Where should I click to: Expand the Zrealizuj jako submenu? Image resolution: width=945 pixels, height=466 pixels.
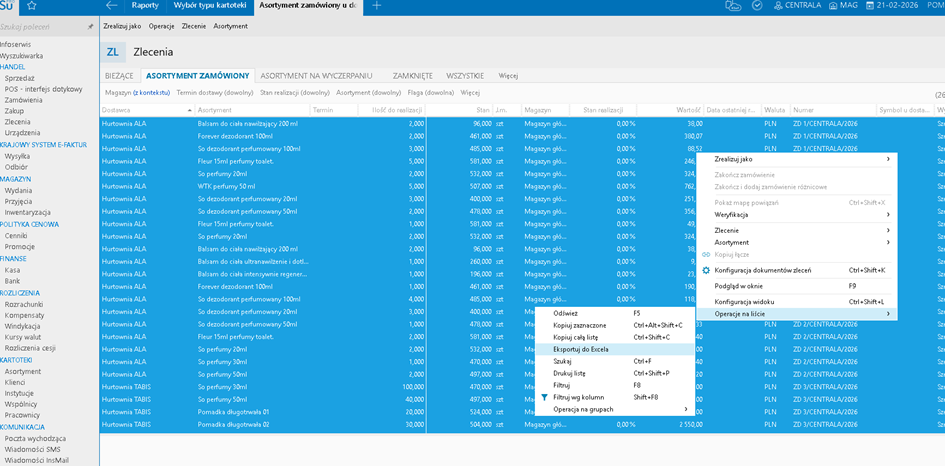click(887, 159)
